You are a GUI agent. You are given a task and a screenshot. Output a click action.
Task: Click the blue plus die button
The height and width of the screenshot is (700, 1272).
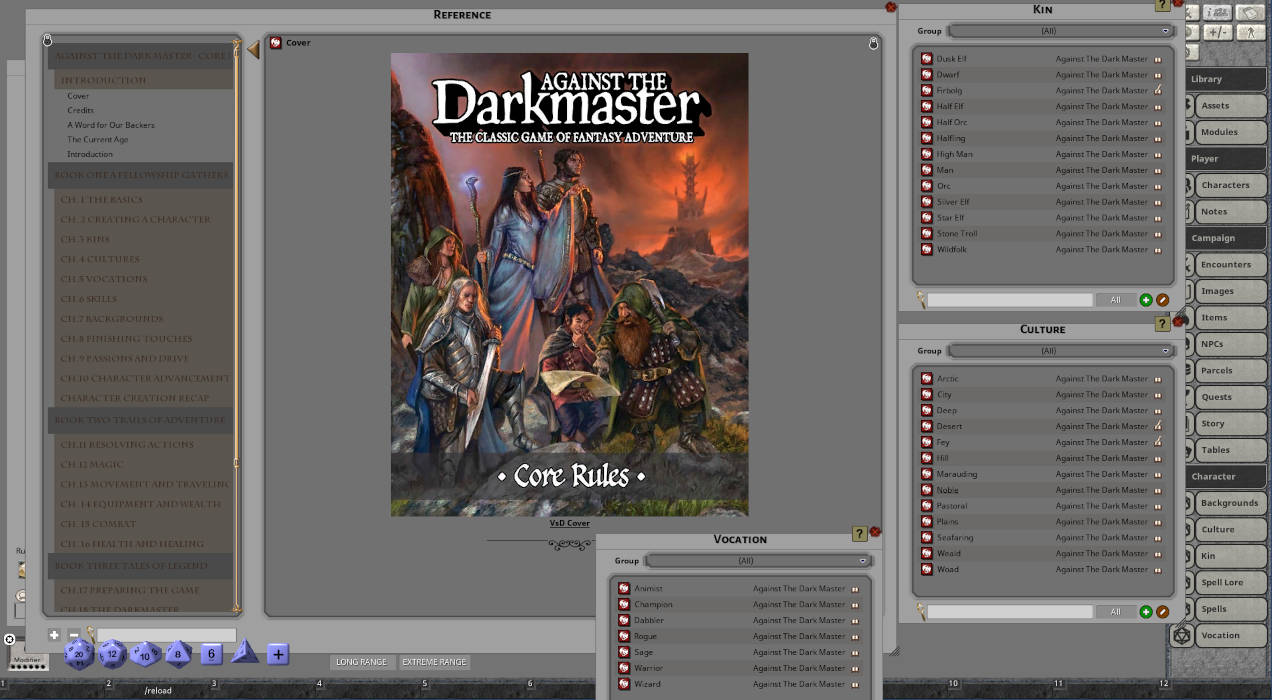[x=278, y=655]
